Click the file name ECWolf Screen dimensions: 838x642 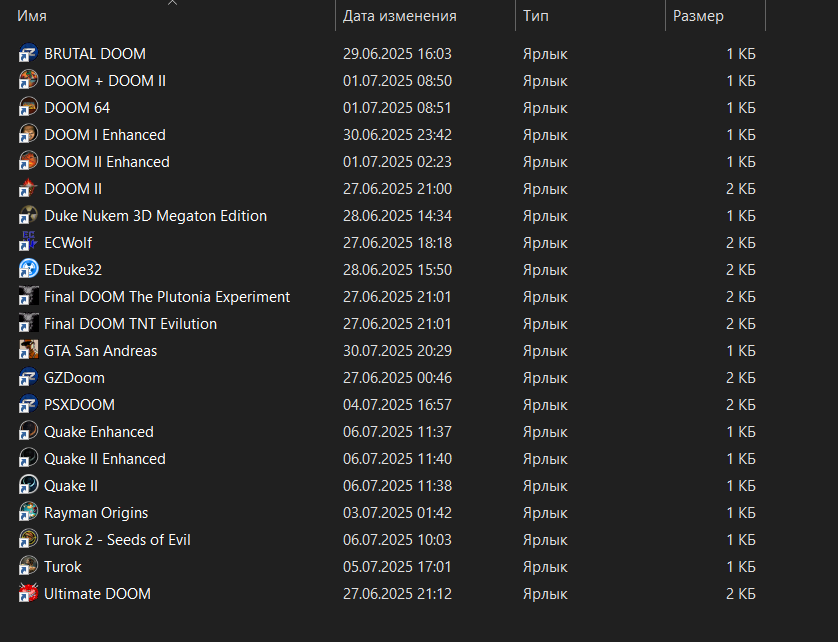(68, 243)
